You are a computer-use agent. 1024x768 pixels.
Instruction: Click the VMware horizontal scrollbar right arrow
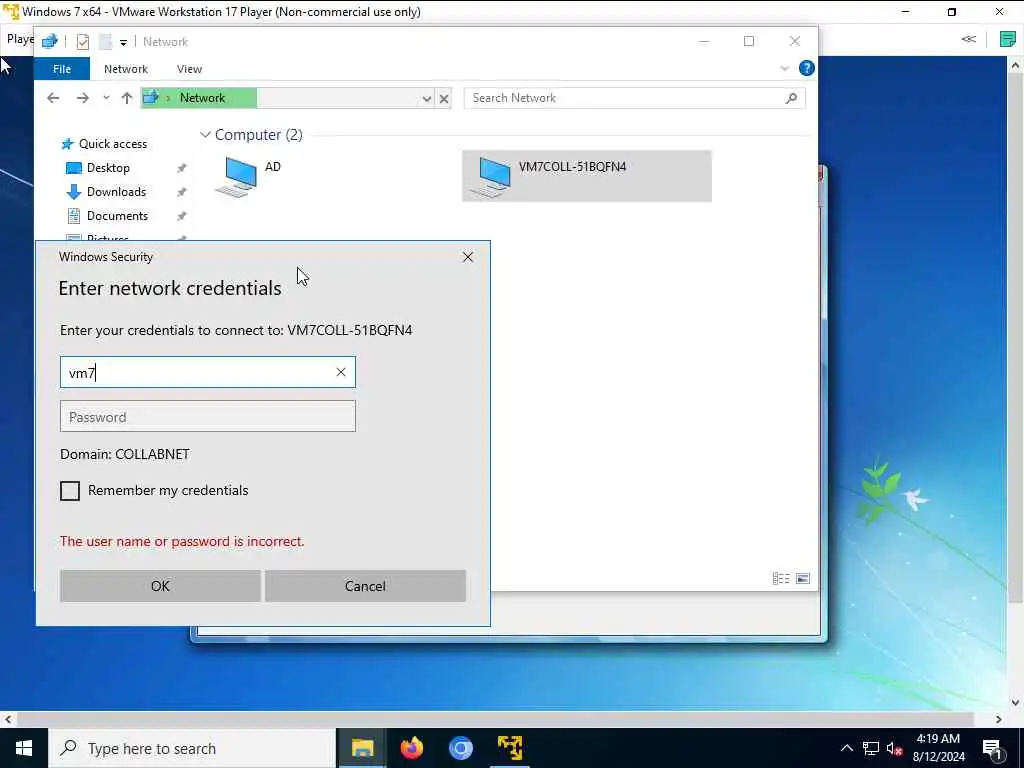[999, 719]
